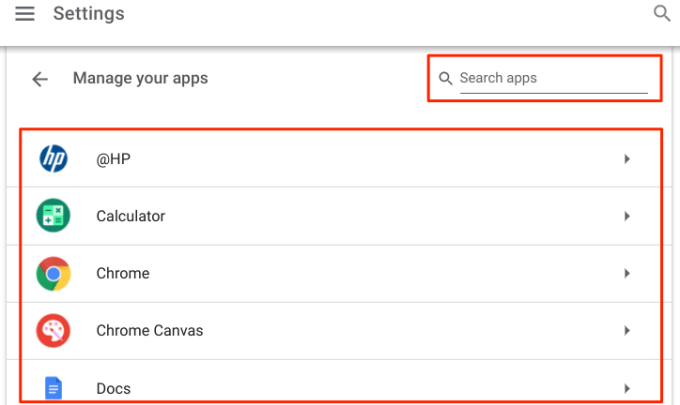Select the Chrome Canvas entry label
This screenshot has width=680, height=405.
pos(150,330)
